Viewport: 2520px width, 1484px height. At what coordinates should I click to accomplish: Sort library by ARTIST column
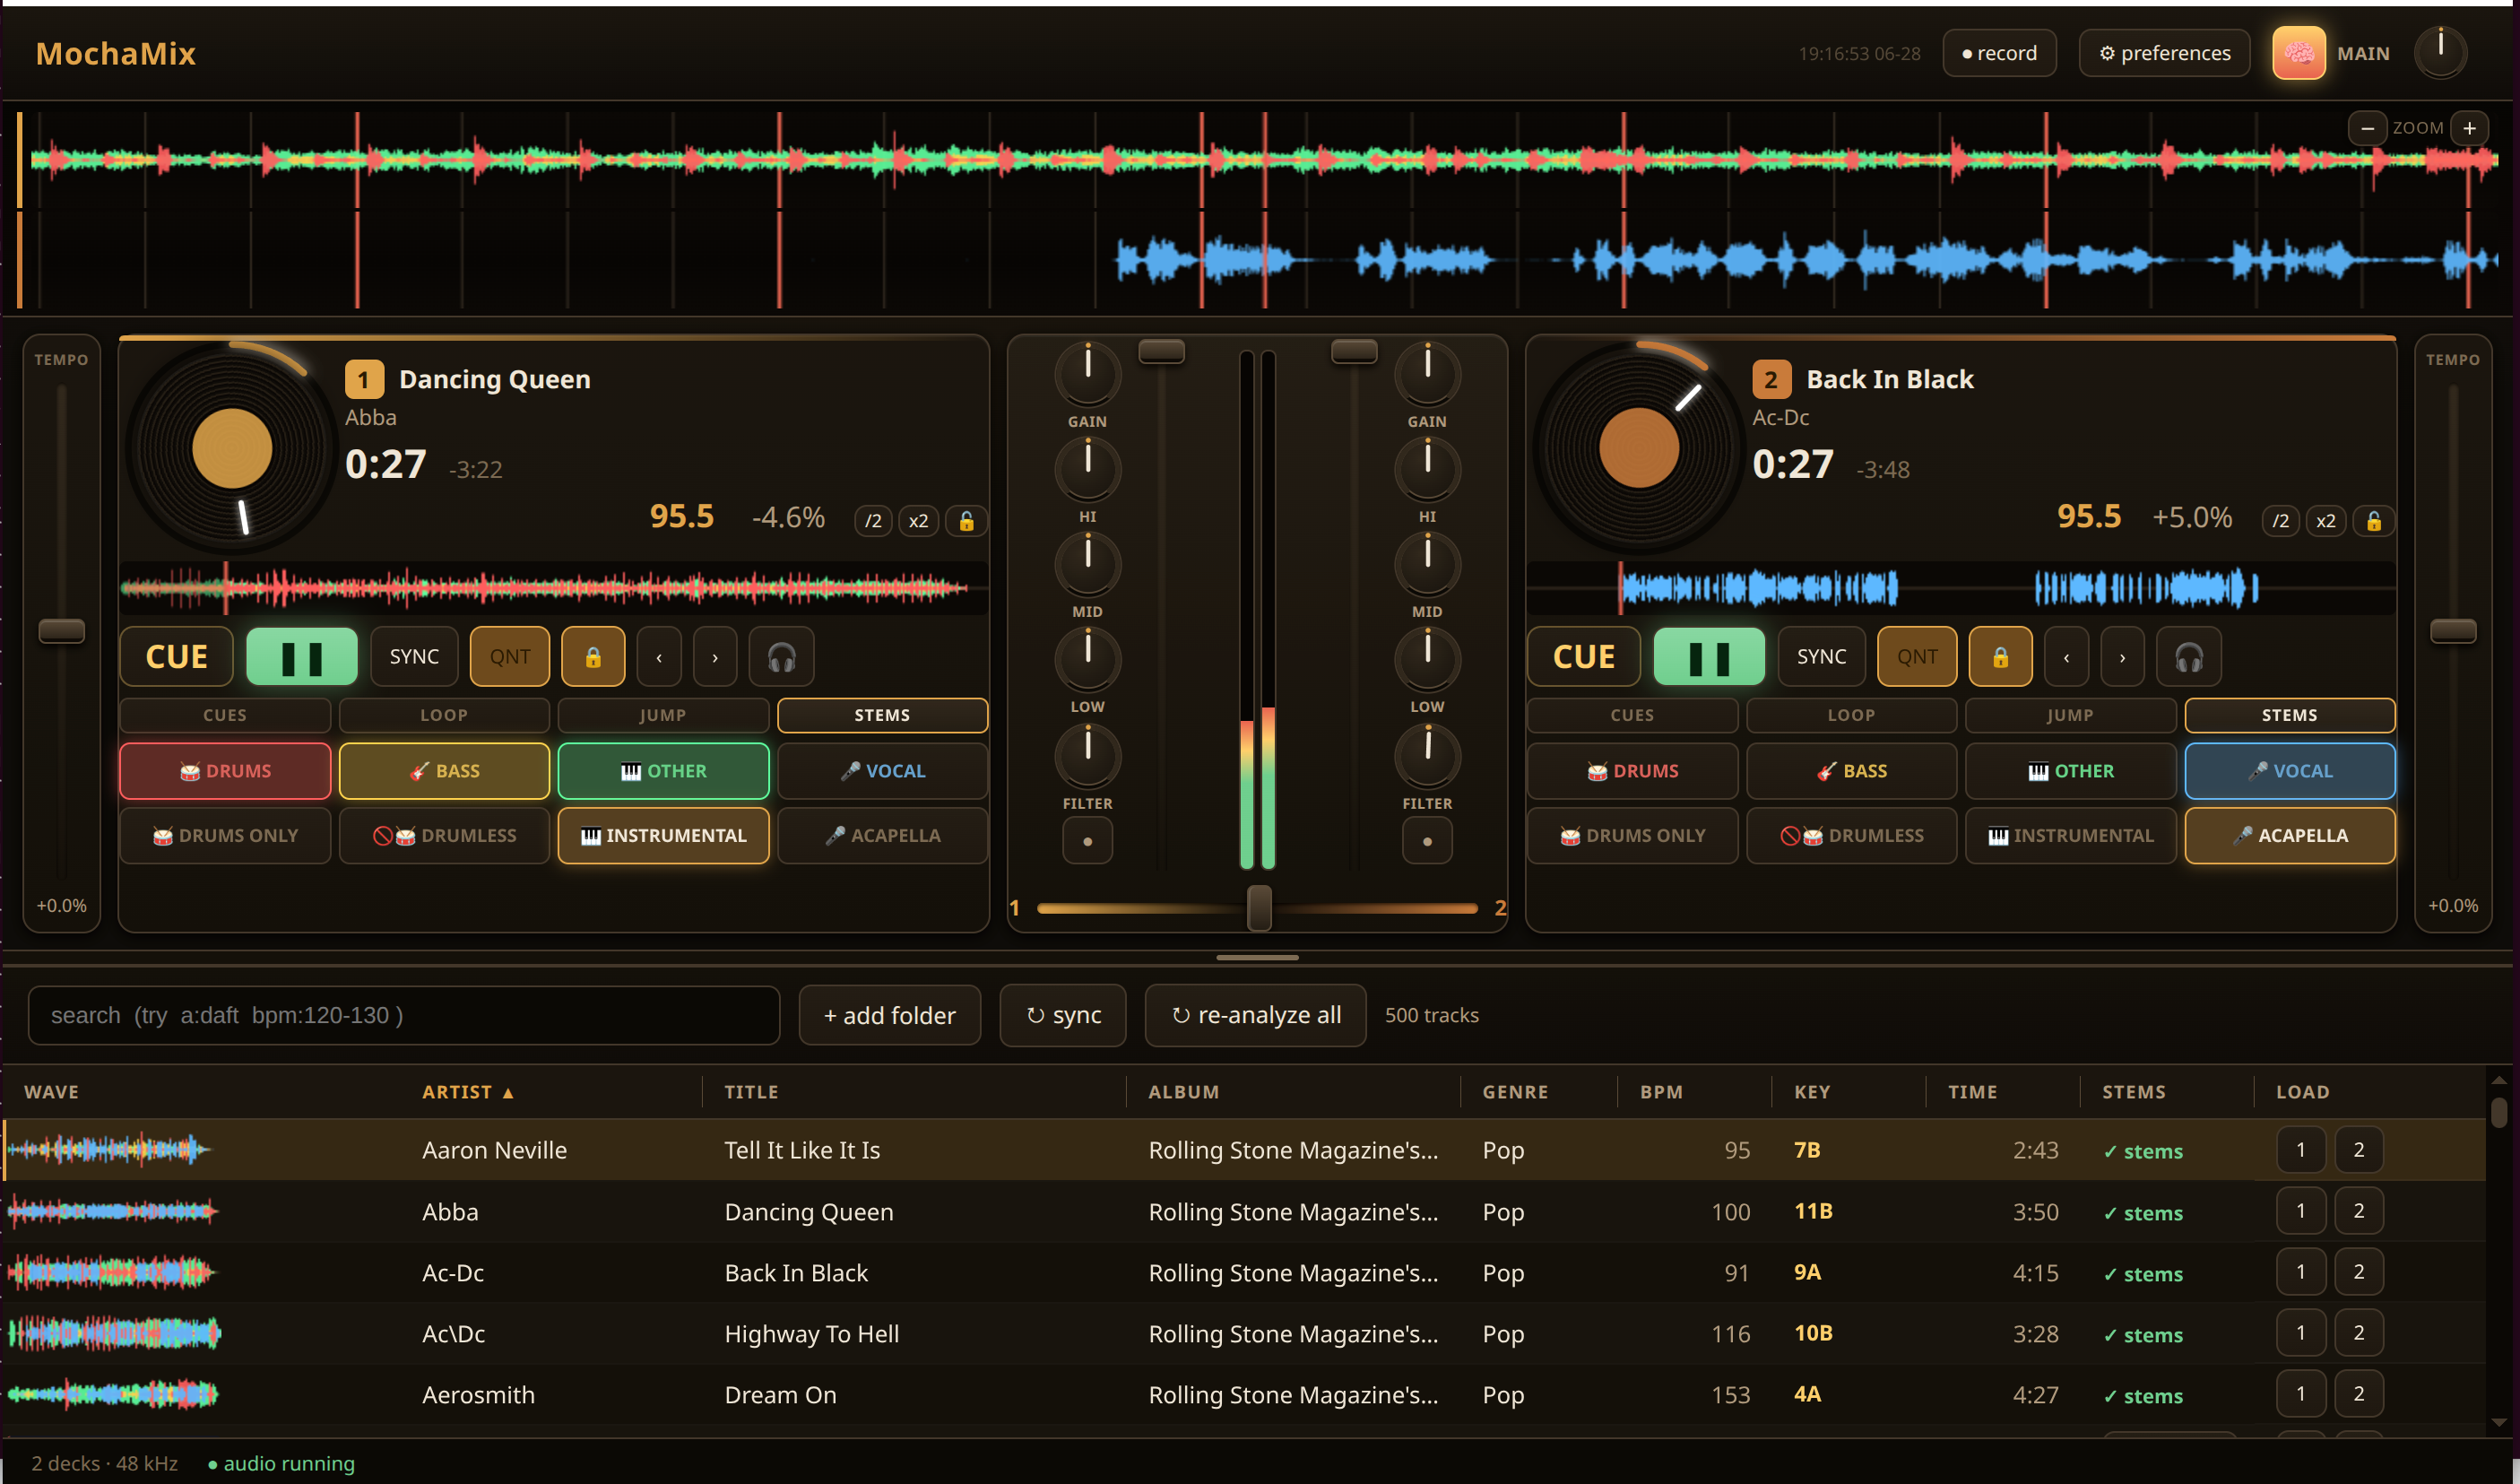coord(467,1092)
